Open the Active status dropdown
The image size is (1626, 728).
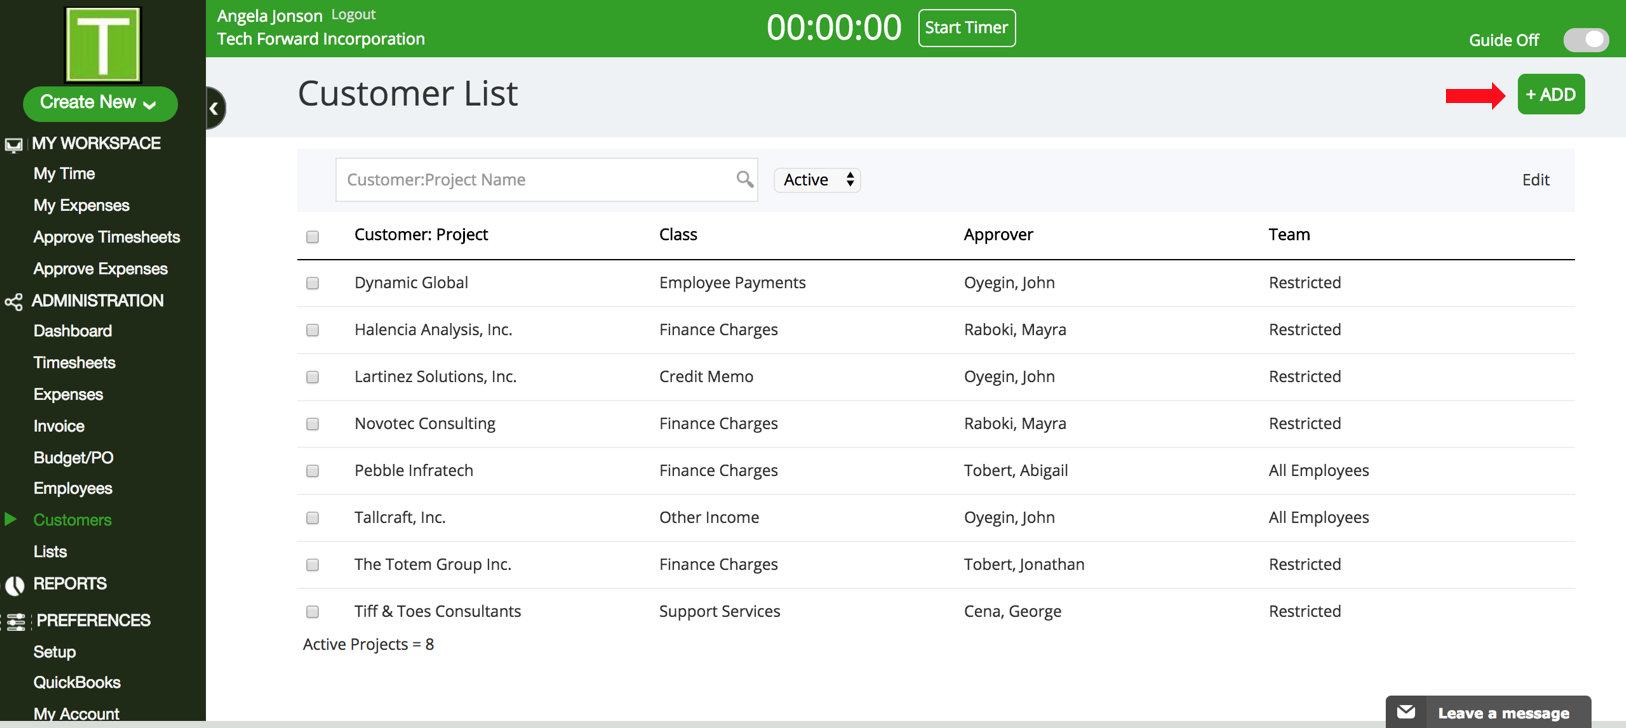pos(817,180)
